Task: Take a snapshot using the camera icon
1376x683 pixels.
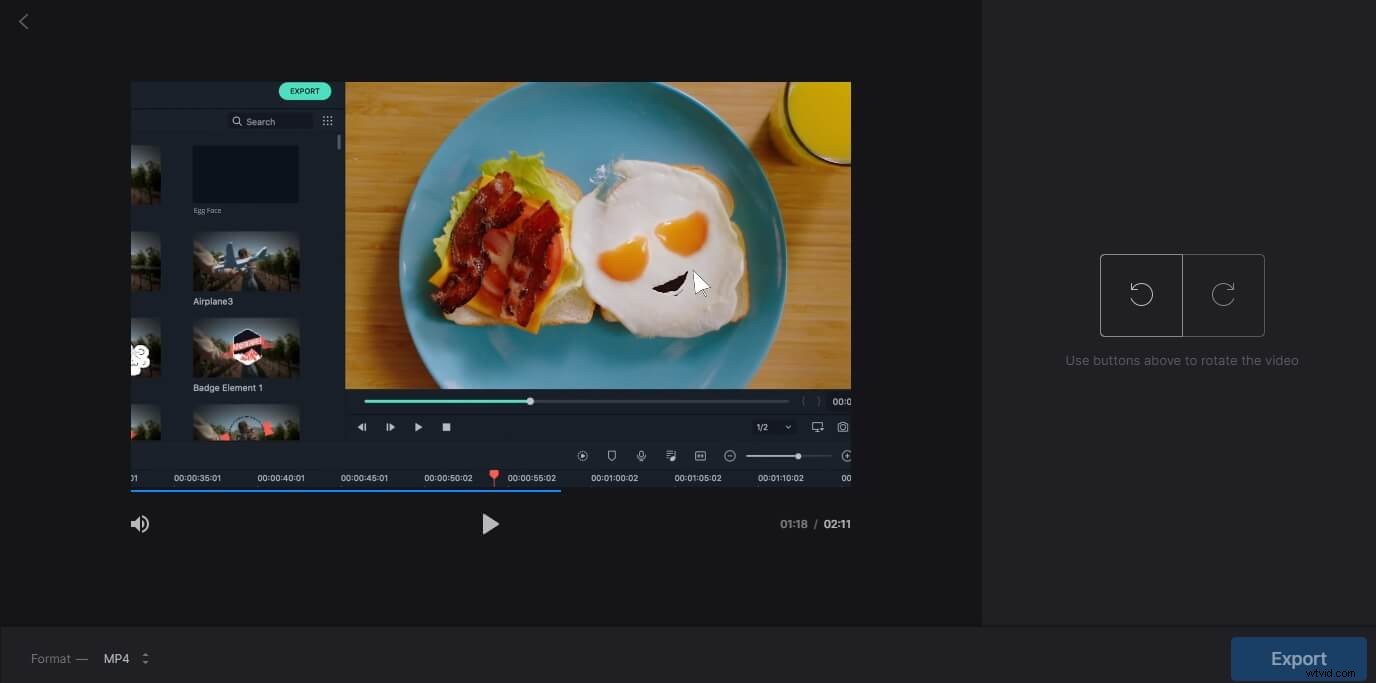Action: pos(843,427)
